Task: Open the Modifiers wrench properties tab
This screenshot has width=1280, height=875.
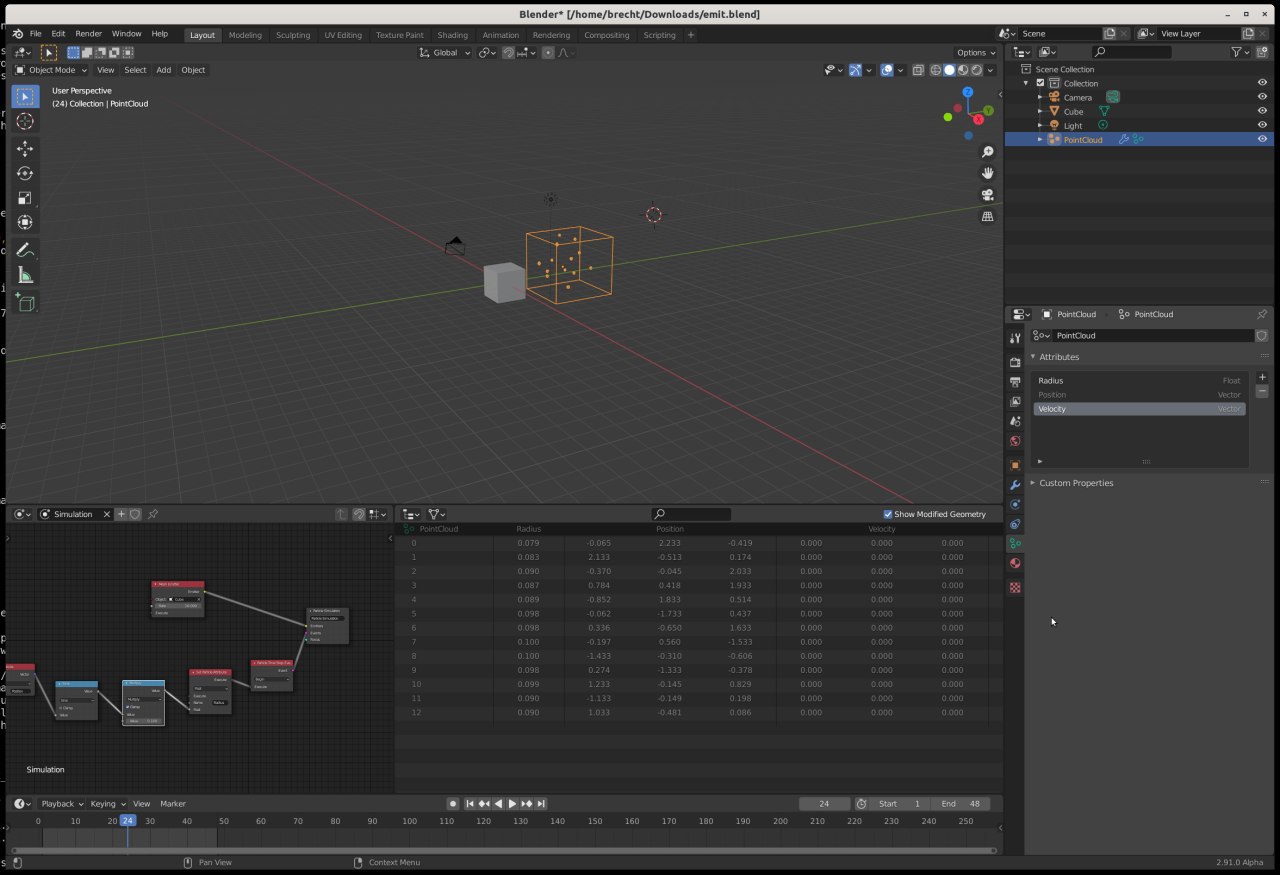Action: [1015, 485]
